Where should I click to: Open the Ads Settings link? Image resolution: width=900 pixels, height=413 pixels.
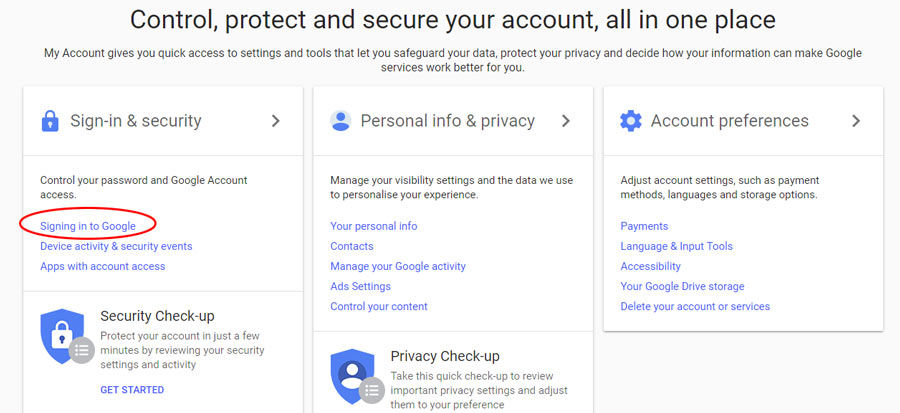click(x=360, y=286)
